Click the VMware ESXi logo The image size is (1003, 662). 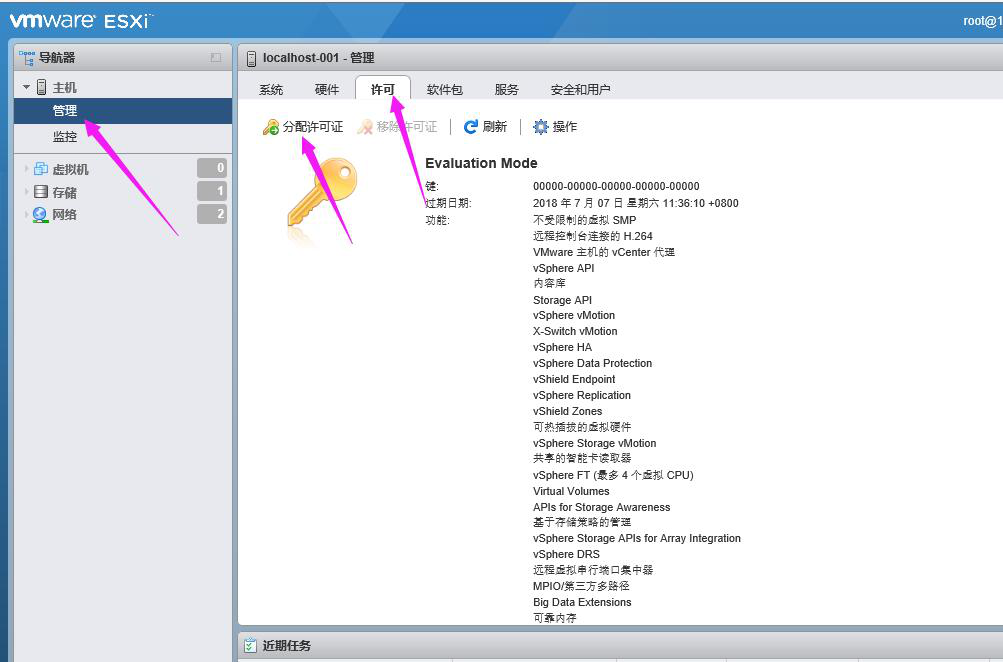click(x=81, y=21)
